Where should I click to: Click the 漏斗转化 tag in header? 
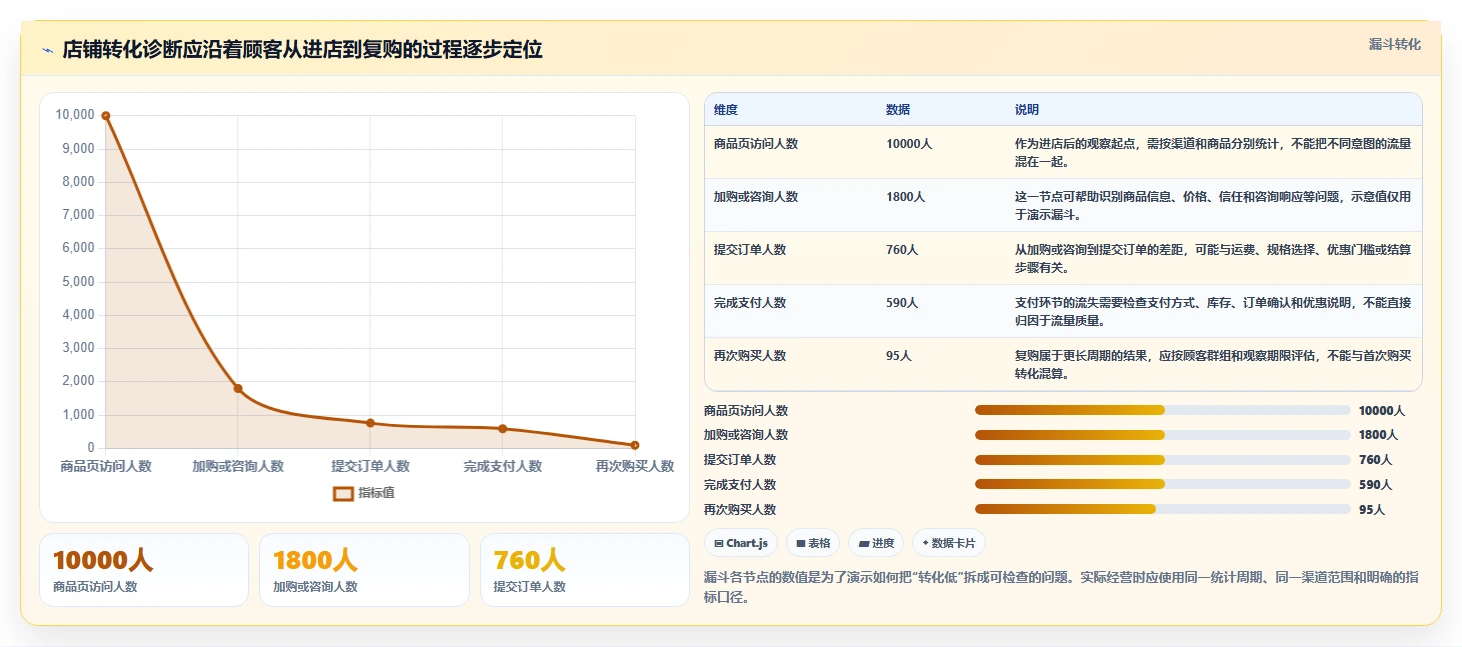(x=1394, y=45)
